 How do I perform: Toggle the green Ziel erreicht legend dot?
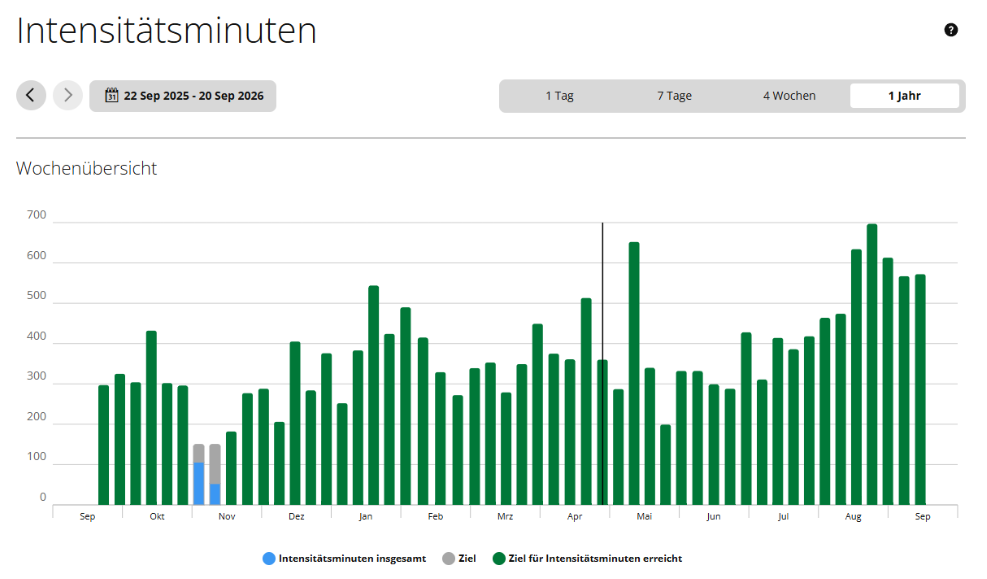499,558
